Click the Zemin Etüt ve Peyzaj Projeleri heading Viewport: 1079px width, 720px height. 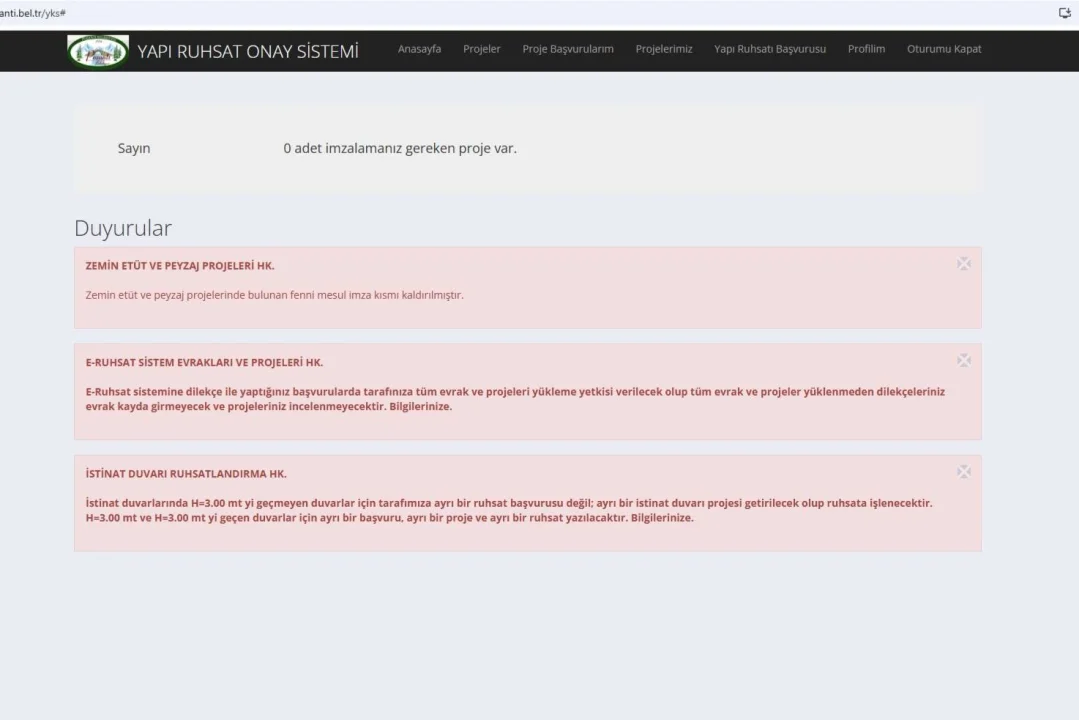(x=180, y=266)
